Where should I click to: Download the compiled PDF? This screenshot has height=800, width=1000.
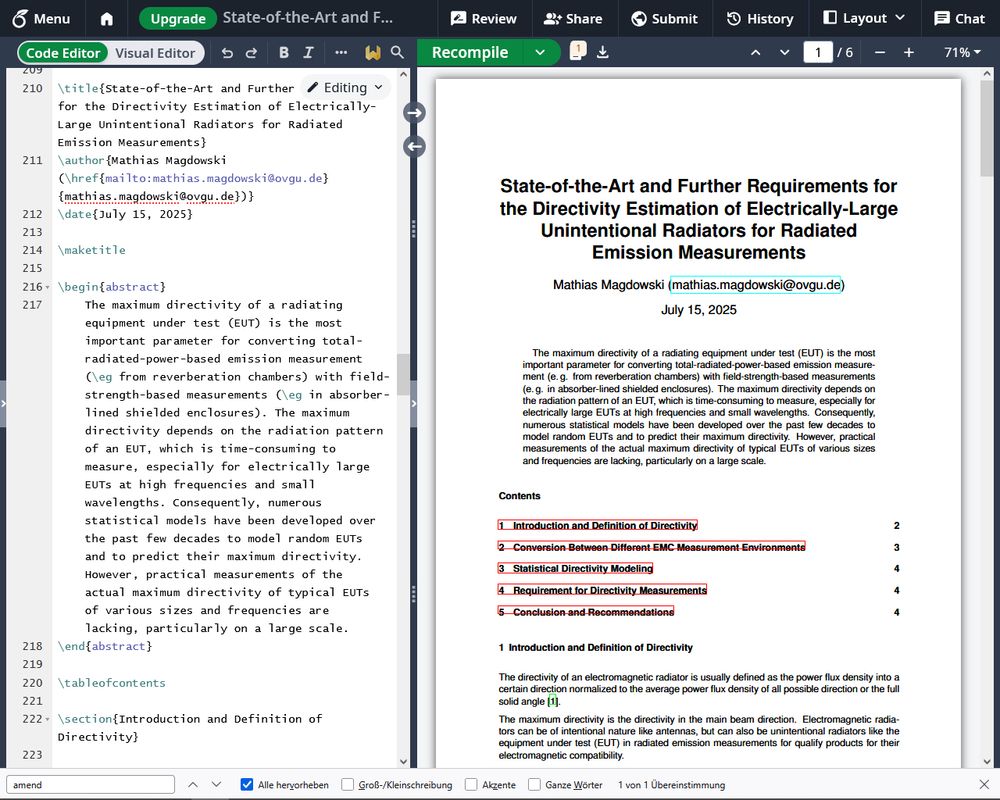603,52
